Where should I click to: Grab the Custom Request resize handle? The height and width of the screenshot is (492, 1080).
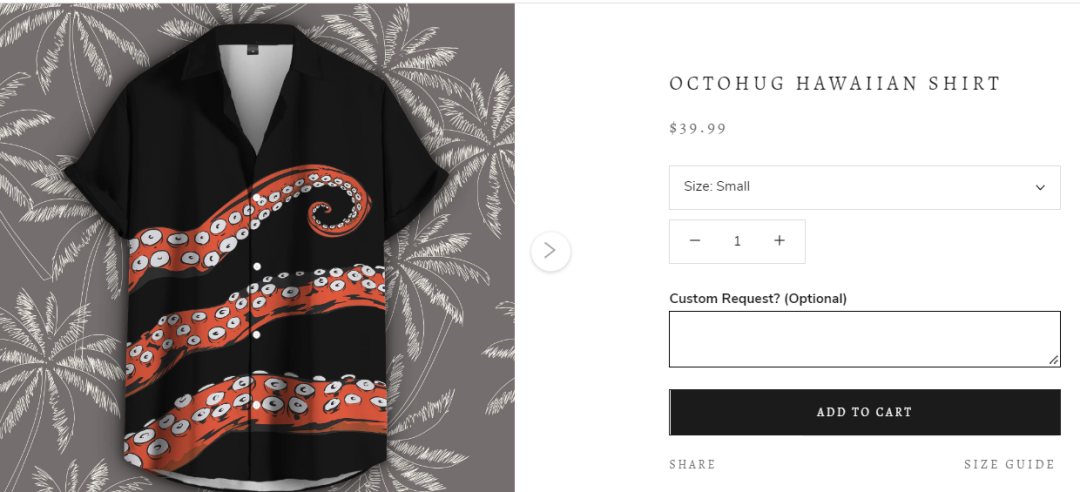coord(1053,360)
